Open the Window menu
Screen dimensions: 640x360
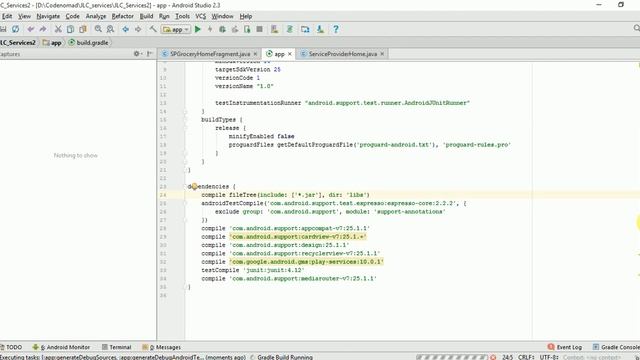[x=222, y=16]
